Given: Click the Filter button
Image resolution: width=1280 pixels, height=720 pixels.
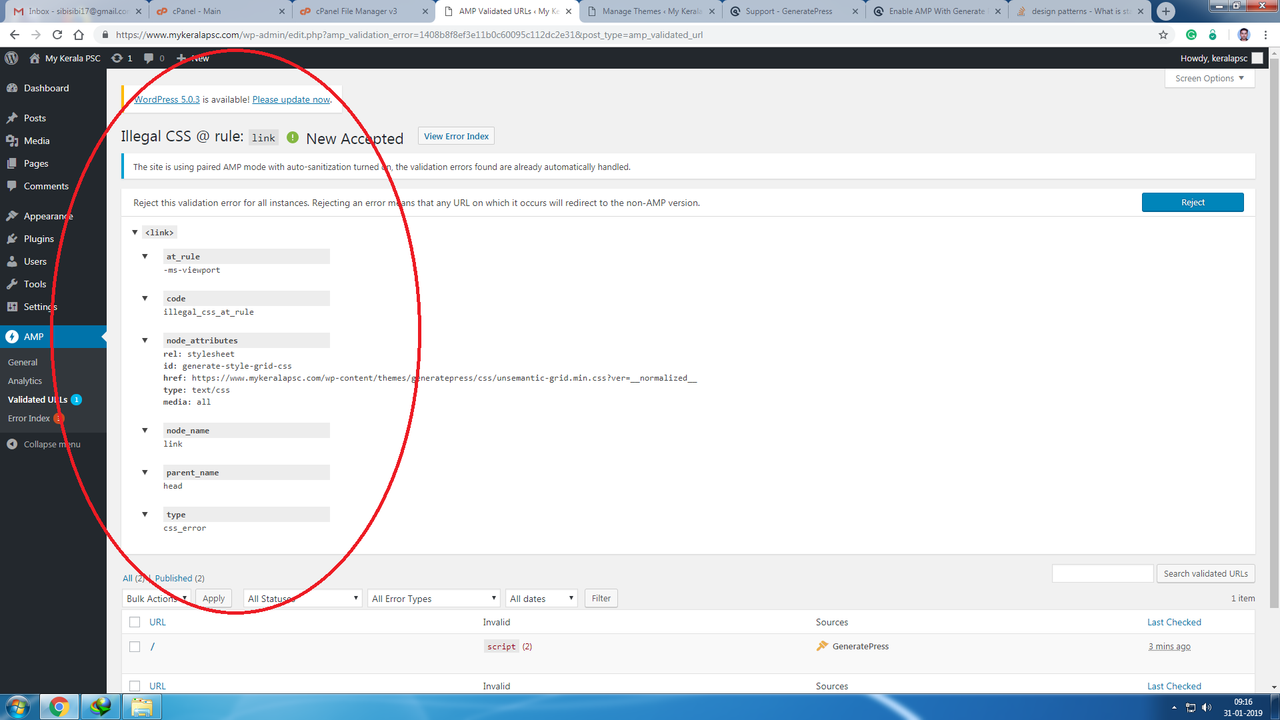Looking at the screenshot, I should click(x=601, y=598).
